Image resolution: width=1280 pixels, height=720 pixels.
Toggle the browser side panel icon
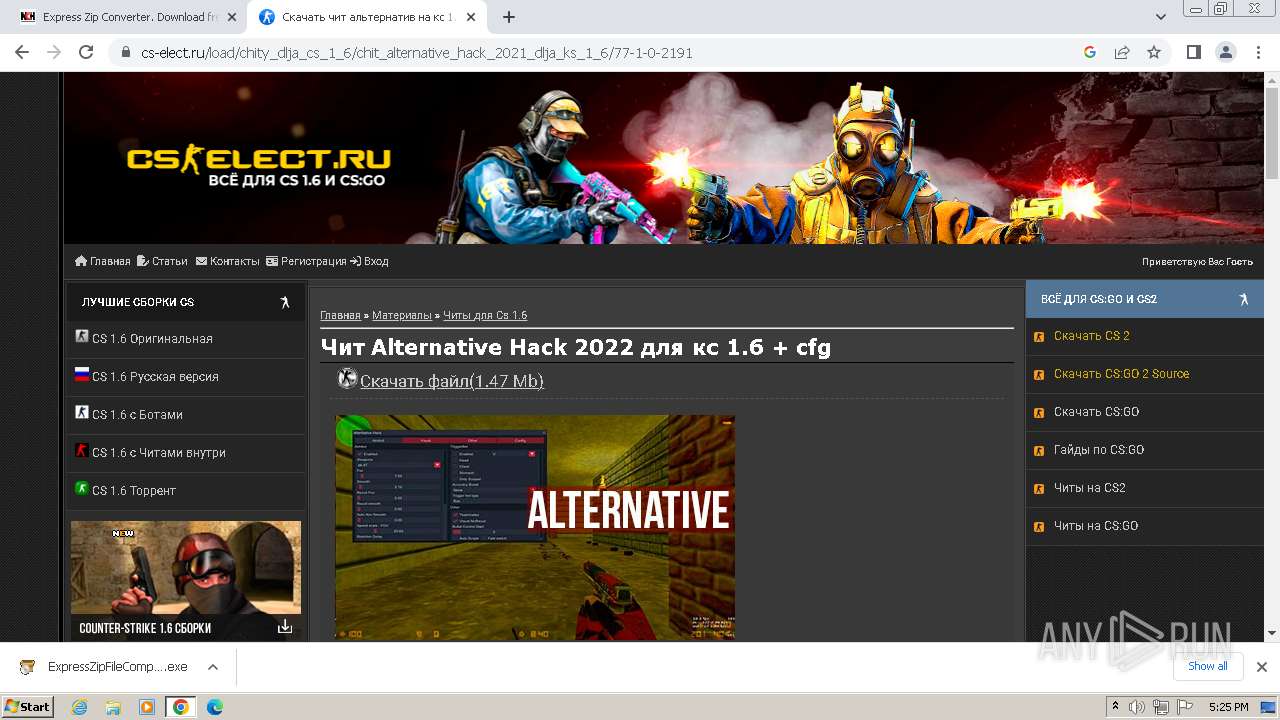(1193, 52)
